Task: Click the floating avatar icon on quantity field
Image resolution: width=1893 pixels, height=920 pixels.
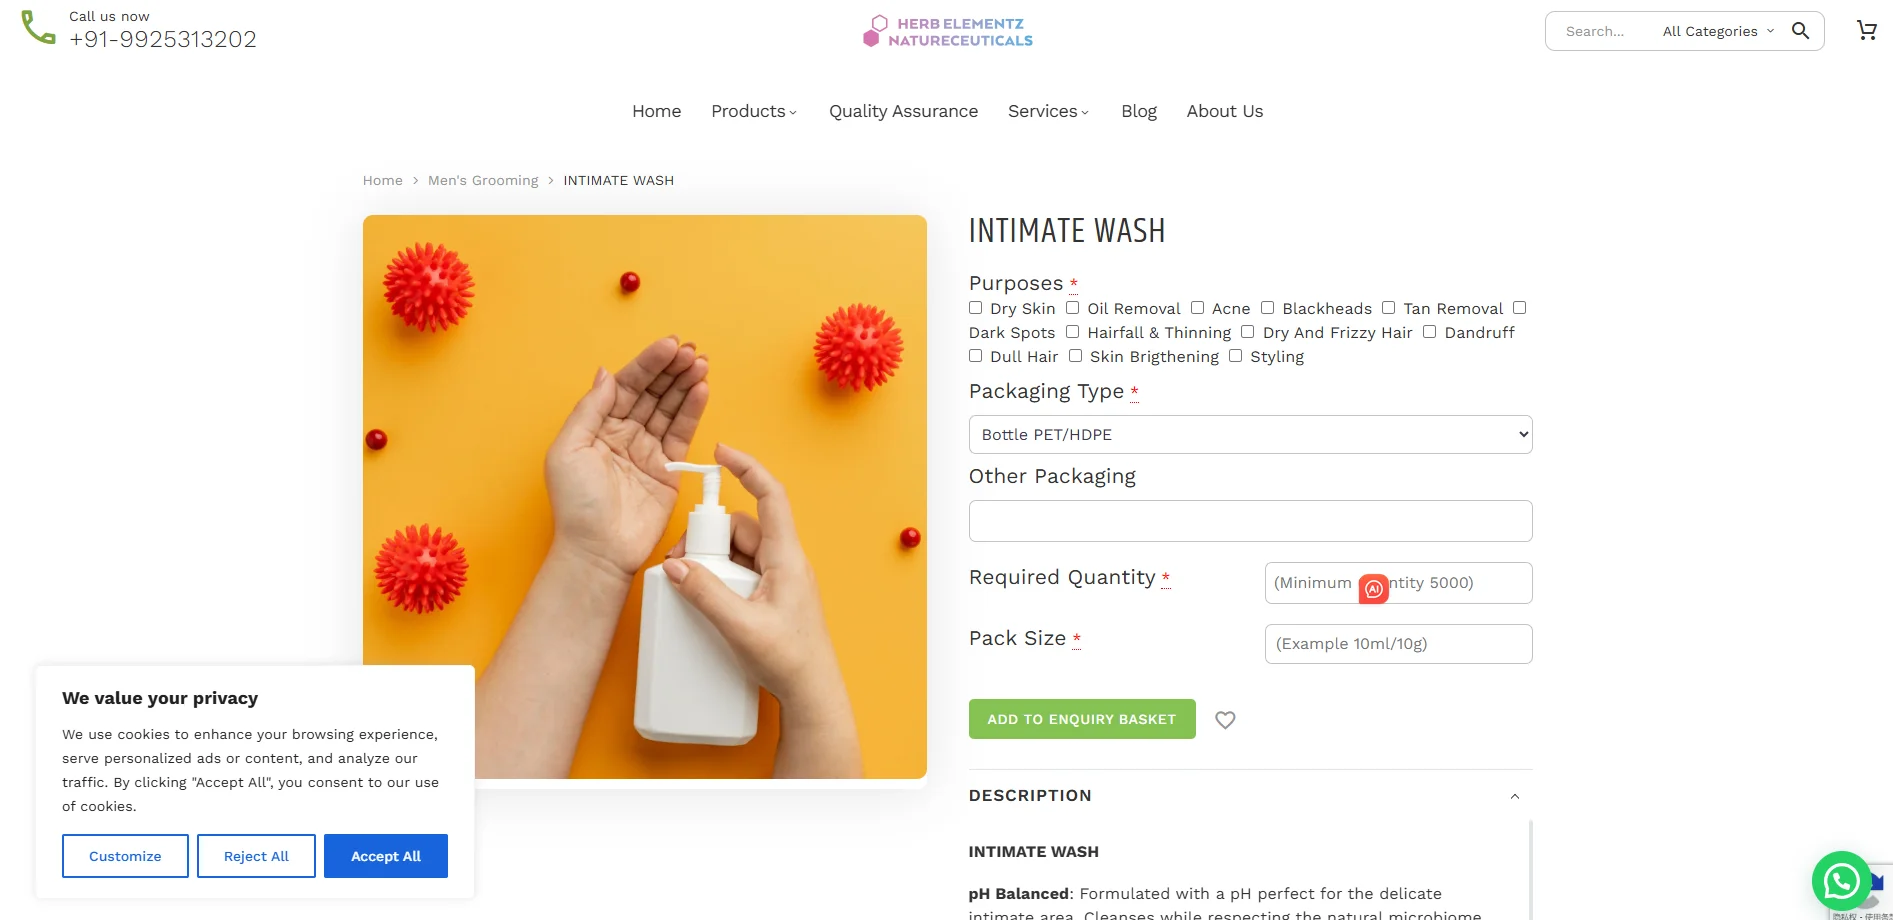Action: click(x=1372, y=588)
